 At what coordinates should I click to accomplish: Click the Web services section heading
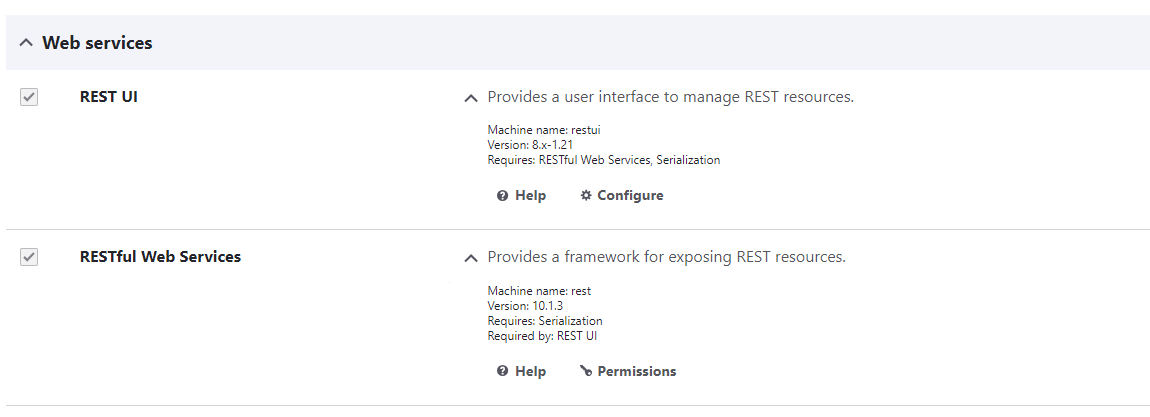pyautogui.click(x=97, y=43)
